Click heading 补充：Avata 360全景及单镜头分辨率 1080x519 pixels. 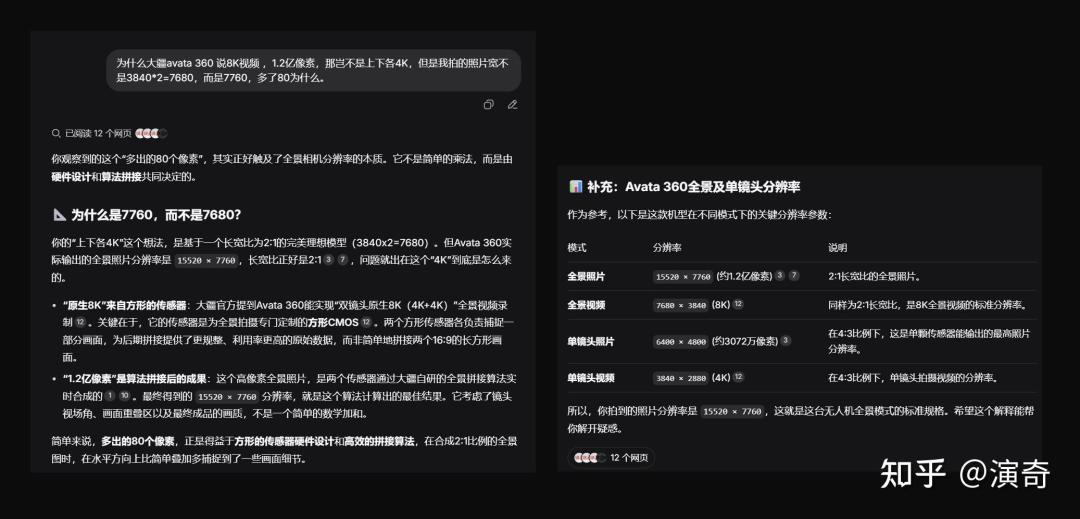(694, 187)
